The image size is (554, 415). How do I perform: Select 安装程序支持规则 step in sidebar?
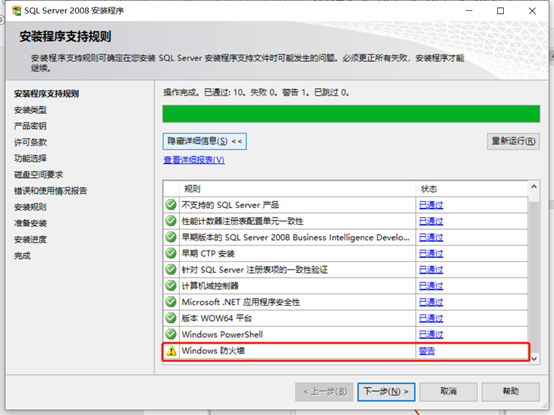[46, 94]
